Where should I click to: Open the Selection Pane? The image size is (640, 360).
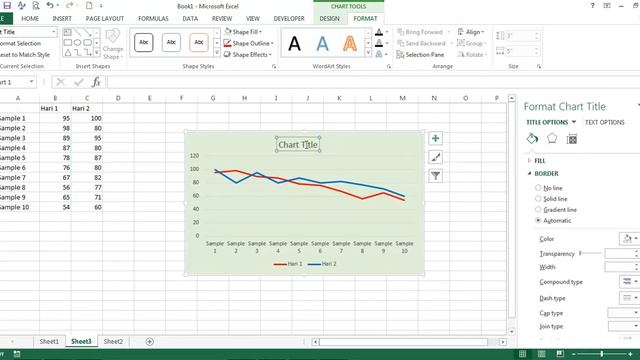click(x=420, y=54)
